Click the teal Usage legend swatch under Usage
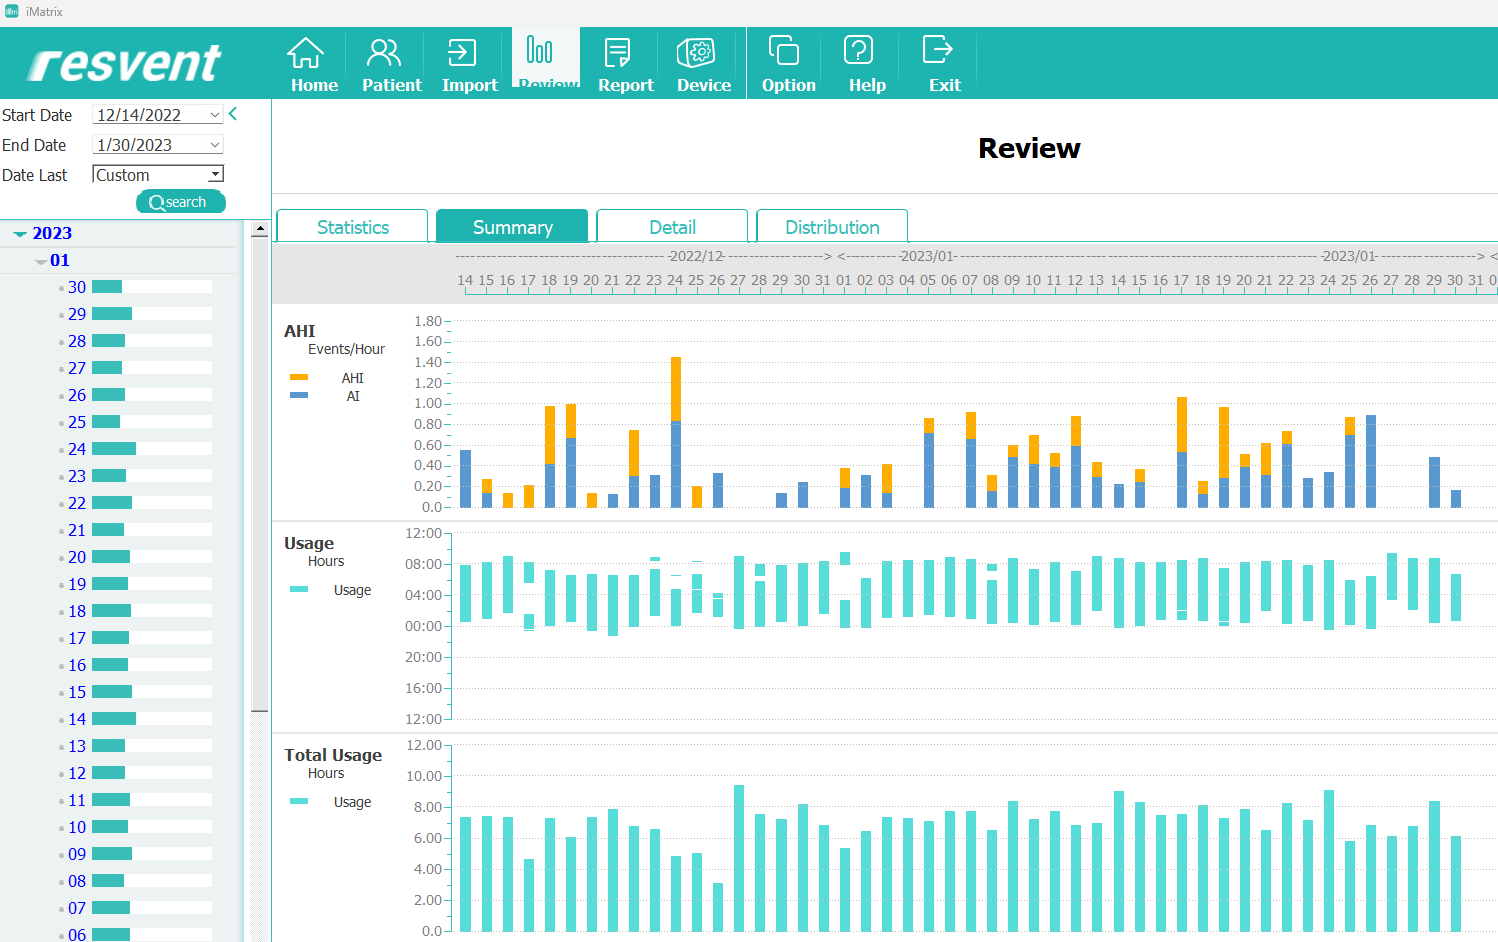The image size is (1498, 942). 299,589
